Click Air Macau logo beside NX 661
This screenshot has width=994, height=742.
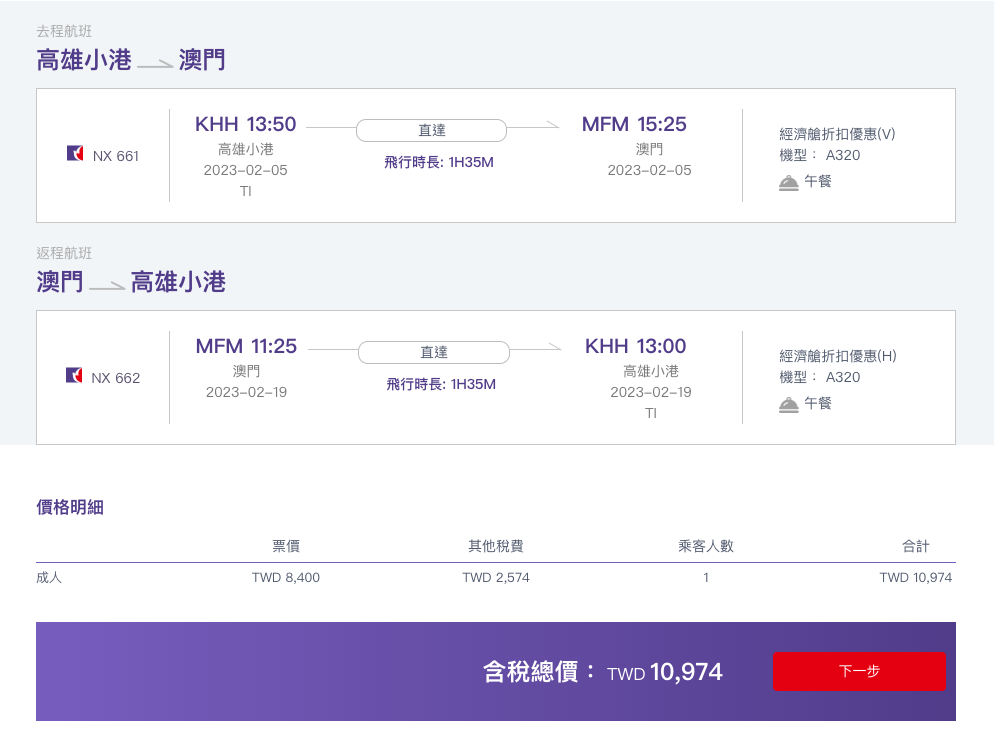click(75, 153)
